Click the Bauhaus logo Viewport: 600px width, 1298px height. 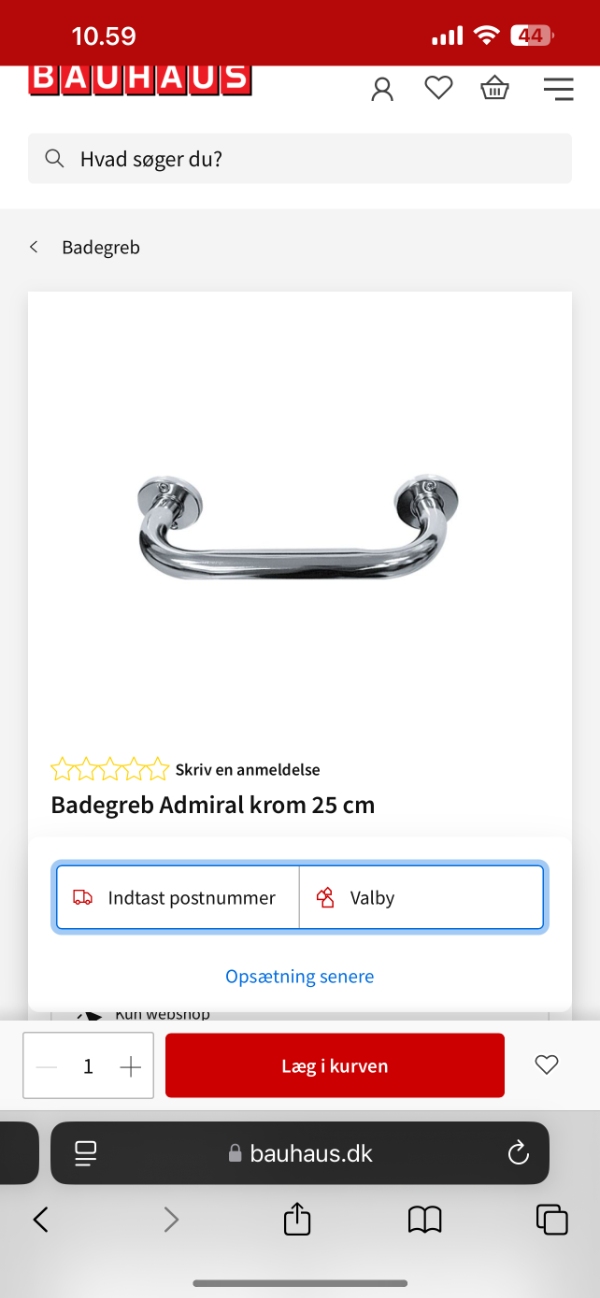(x=139, y=78)
